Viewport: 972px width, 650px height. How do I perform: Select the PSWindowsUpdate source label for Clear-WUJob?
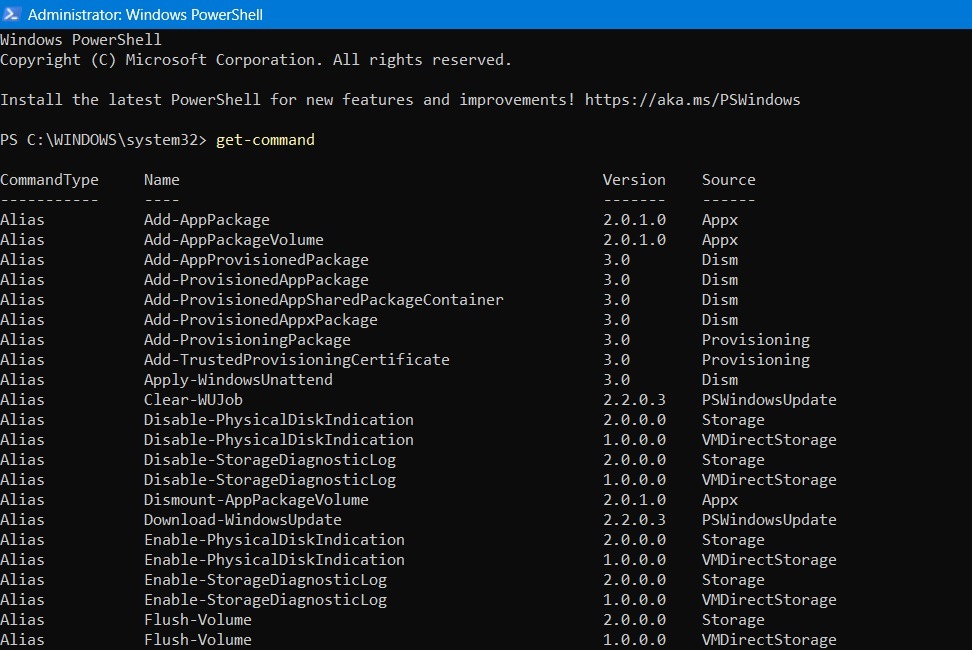point(768,399)
